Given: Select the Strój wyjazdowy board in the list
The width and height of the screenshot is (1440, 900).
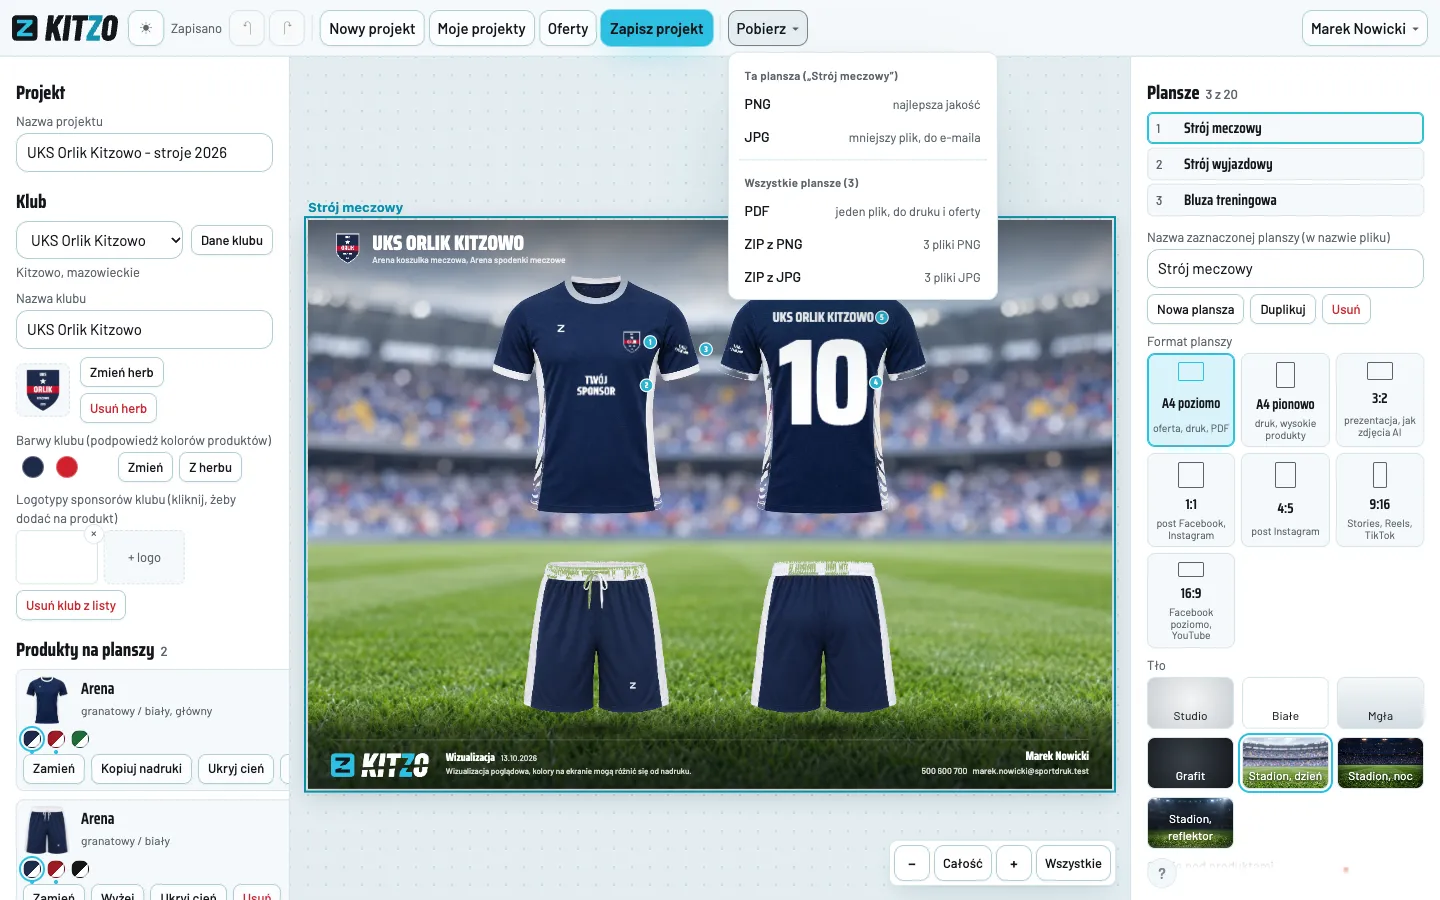Looking at the screenshot, I should (x=1285, y=164).
